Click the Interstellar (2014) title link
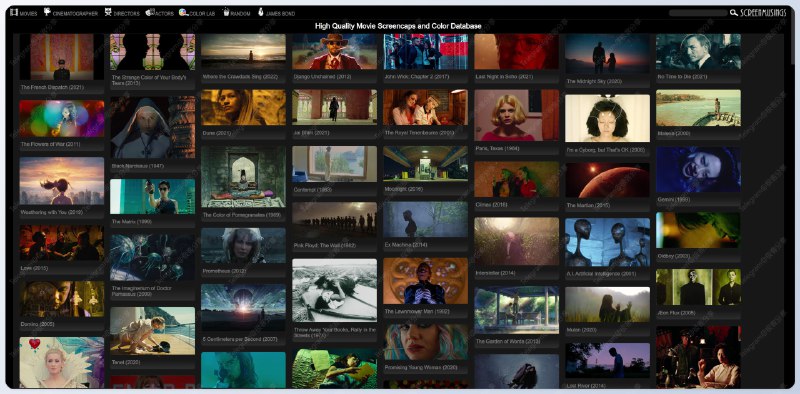Viewport: 800px width, 394px height. [x=495, y=273]
